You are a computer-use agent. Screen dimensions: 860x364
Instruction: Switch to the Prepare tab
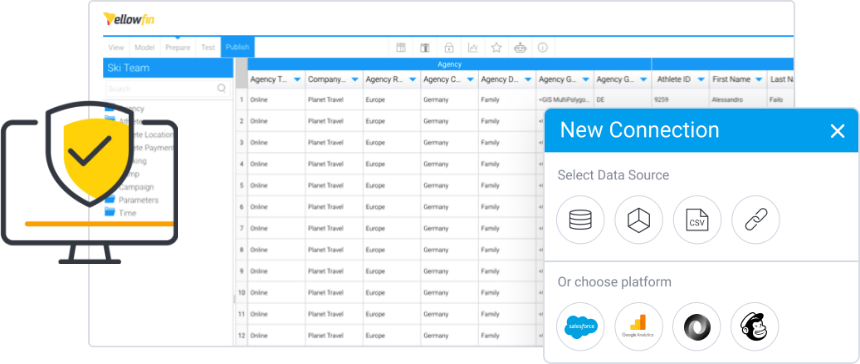click(178, 48)
